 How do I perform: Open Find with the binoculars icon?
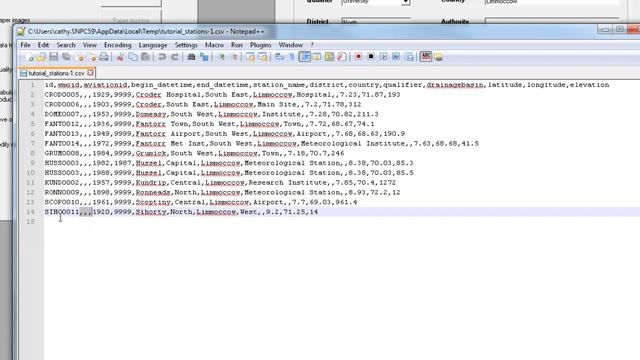[x=191, y=57]
